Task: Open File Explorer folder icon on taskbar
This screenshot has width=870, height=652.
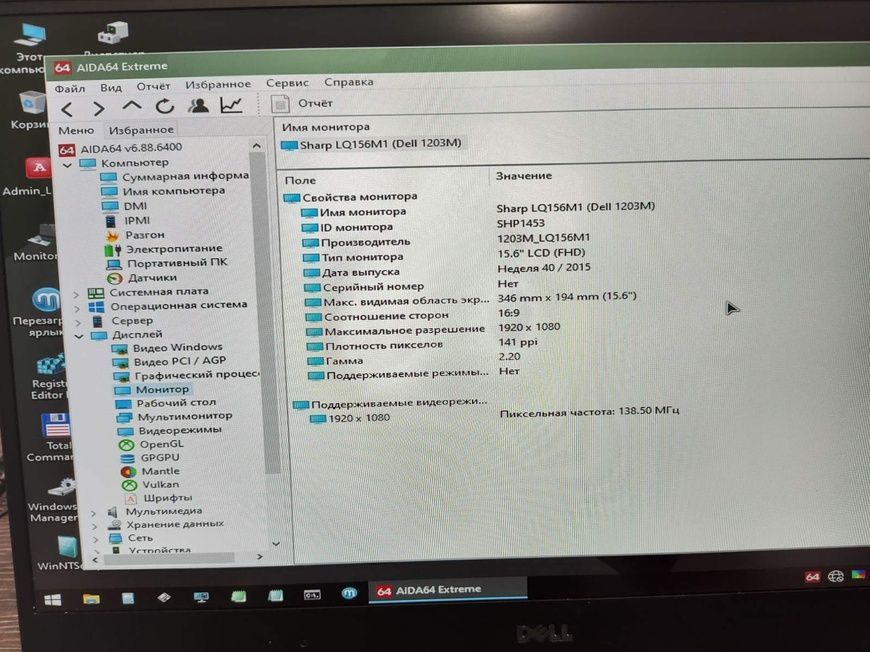Action: pos(91,599)
